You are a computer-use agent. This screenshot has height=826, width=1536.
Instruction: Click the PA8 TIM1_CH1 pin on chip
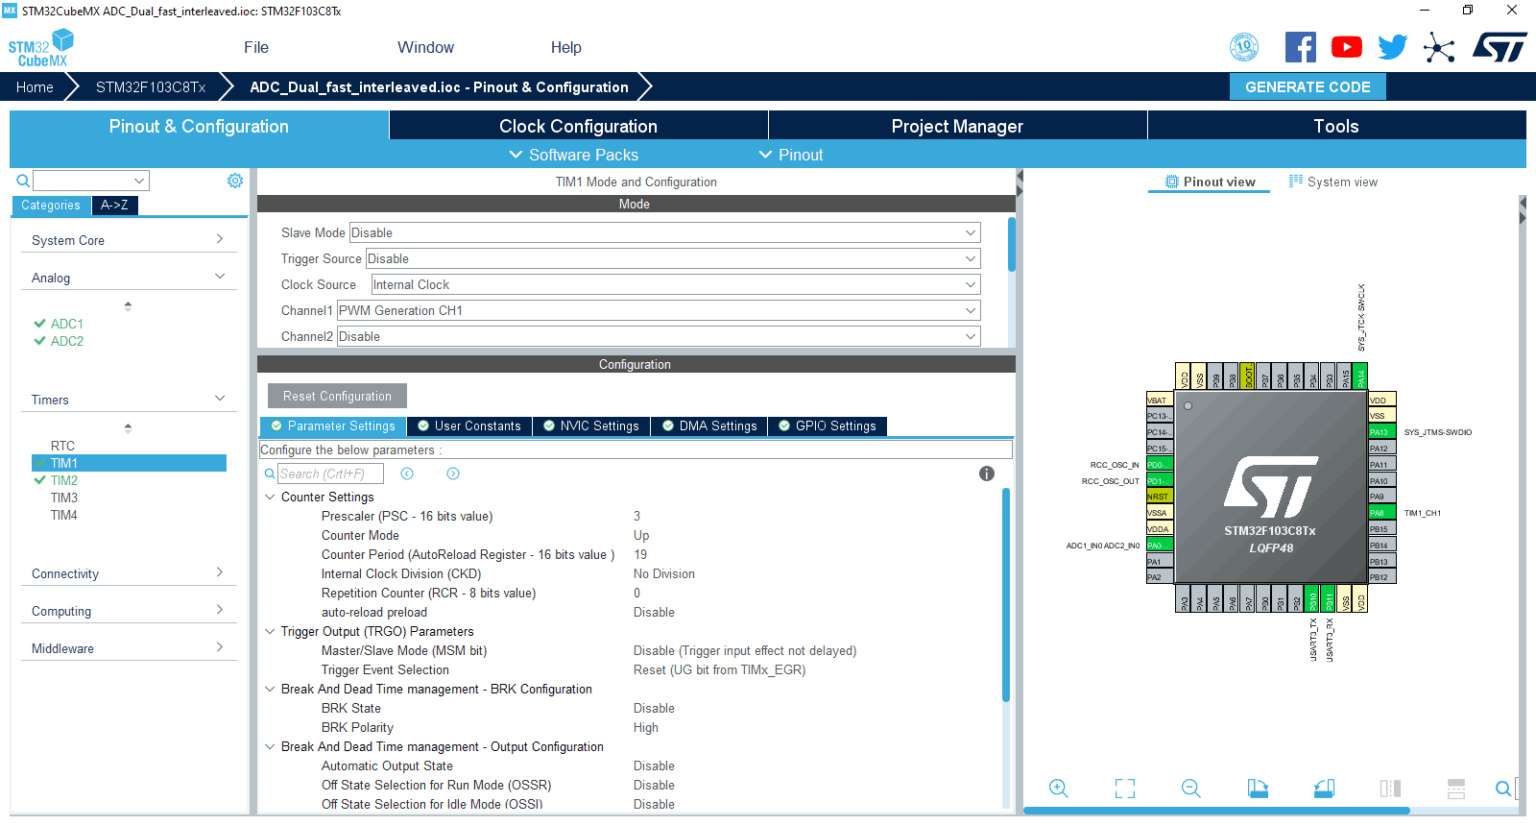(x=1382, y=513)
